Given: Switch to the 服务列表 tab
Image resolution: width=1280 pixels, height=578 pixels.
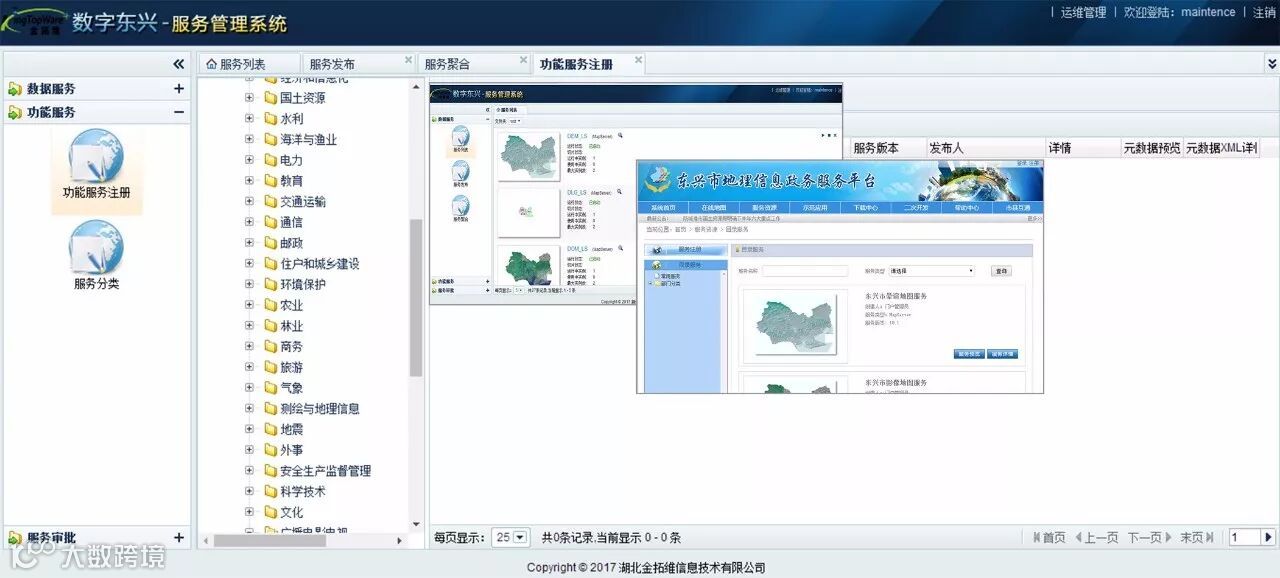Looking at the screenshot, I should pos(249,64).
